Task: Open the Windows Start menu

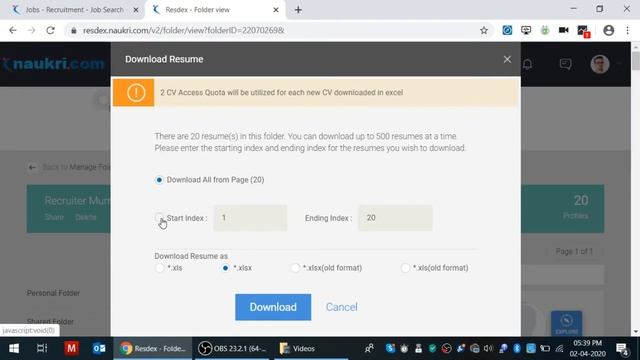Action: click(x=14, y=348)
